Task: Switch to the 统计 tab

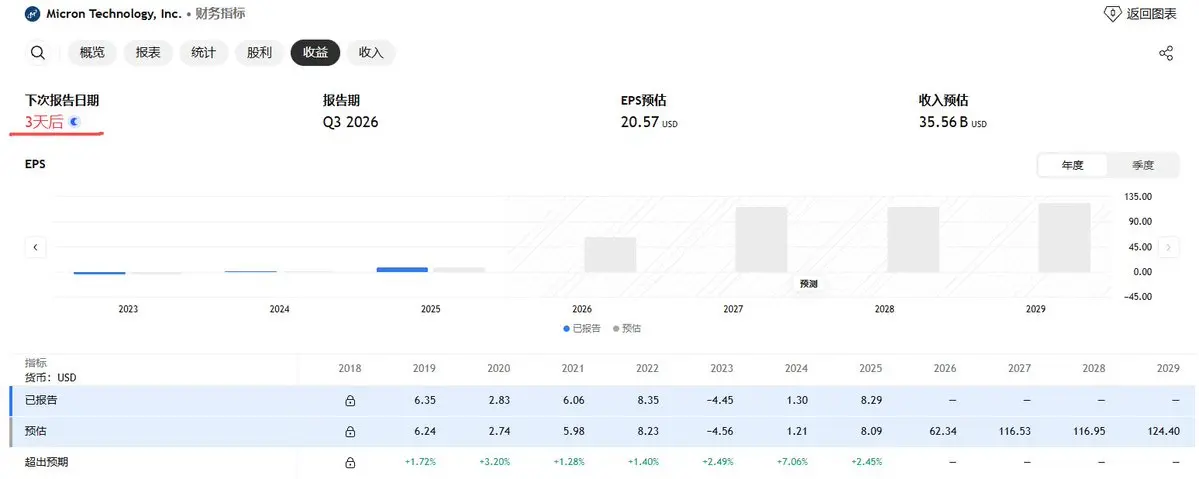Action: 203,53
